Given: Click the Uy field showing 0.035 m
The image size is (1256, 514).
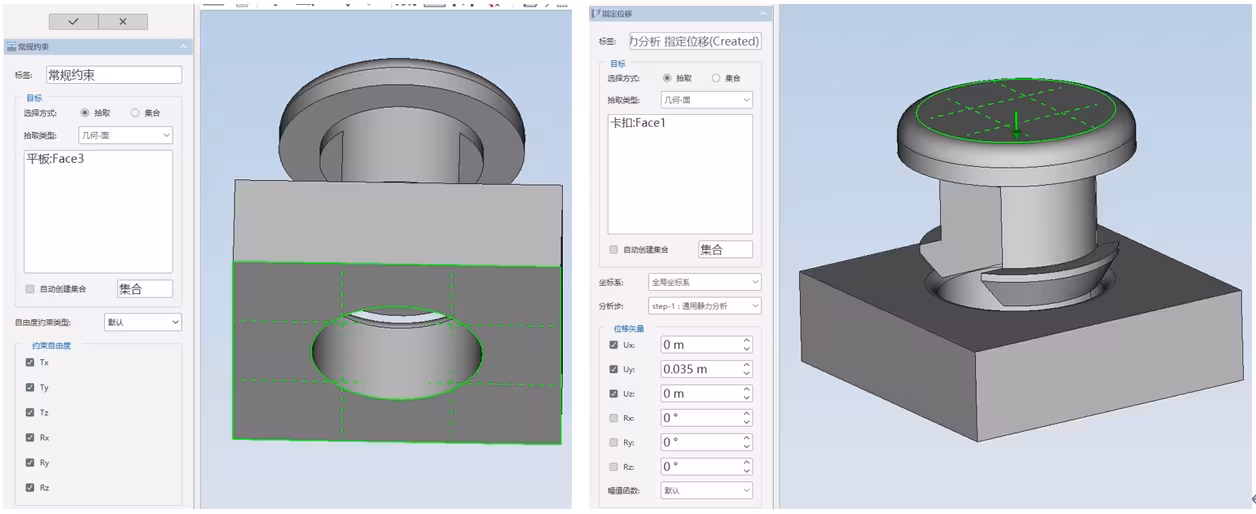Looking at the screenshot, I should (x=698, y=369).
